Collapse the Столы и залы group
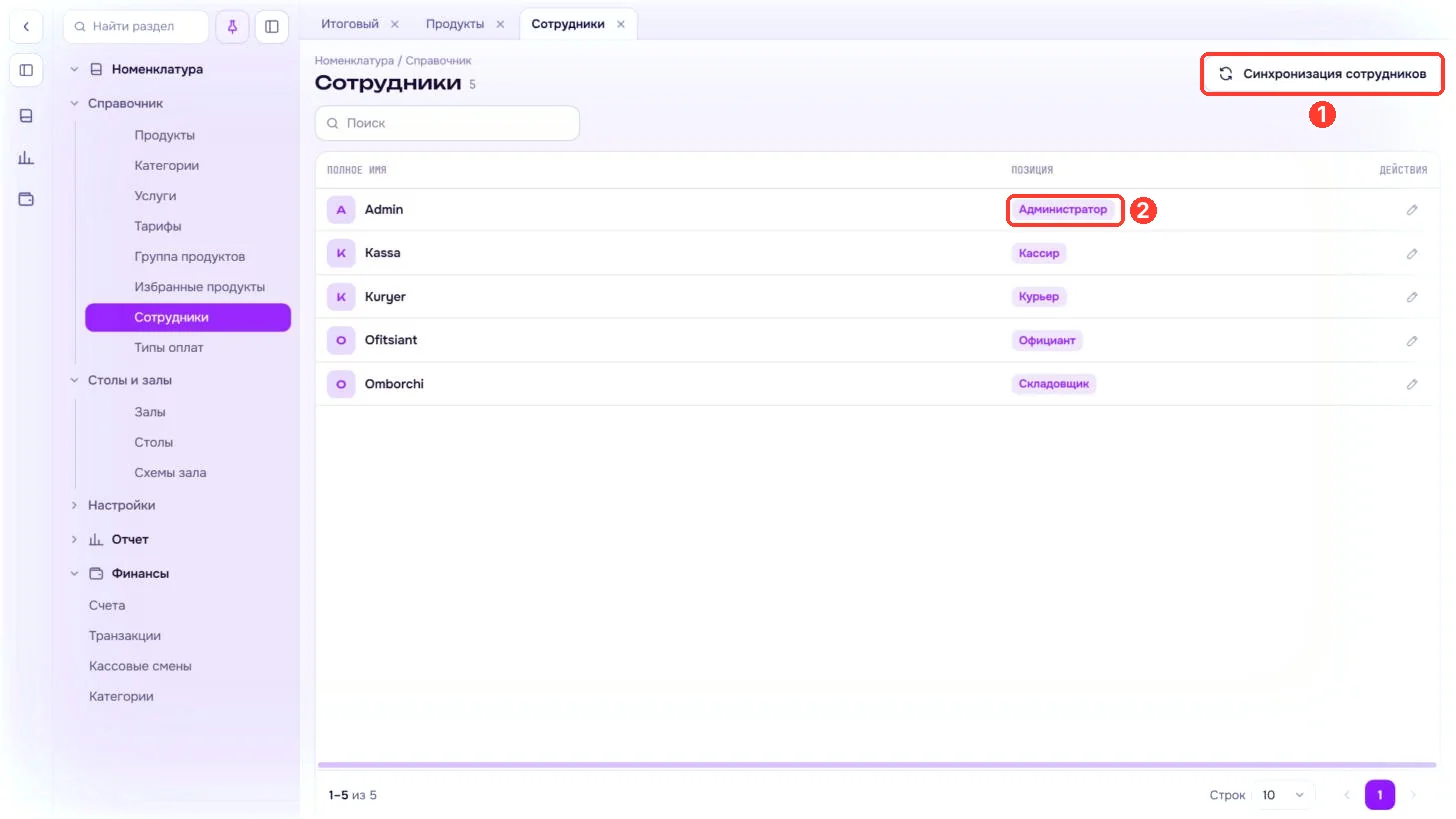The width and height of the screenshot is (1456, 819). coord(74,381)
